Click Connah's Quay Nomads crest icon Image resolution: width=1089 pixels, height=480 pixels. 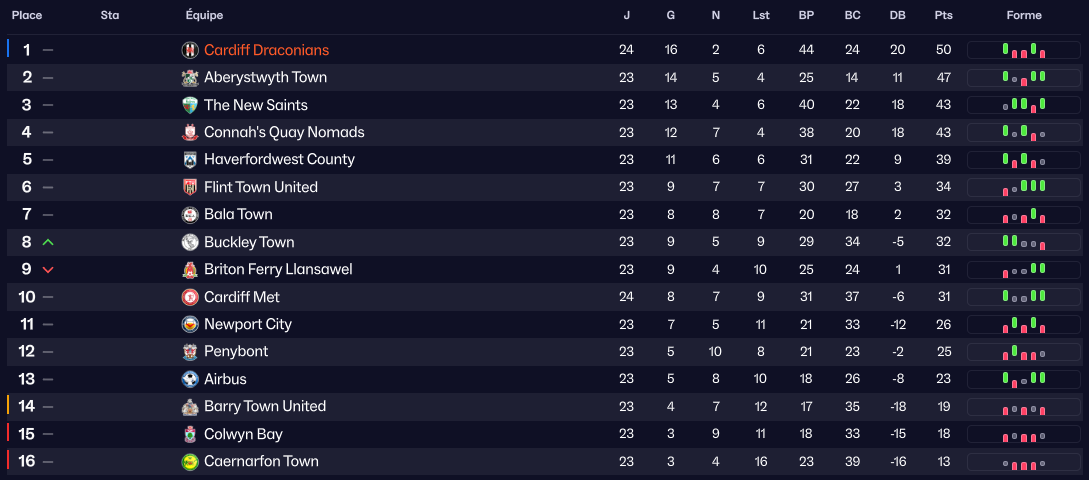(x=190, y=132)
